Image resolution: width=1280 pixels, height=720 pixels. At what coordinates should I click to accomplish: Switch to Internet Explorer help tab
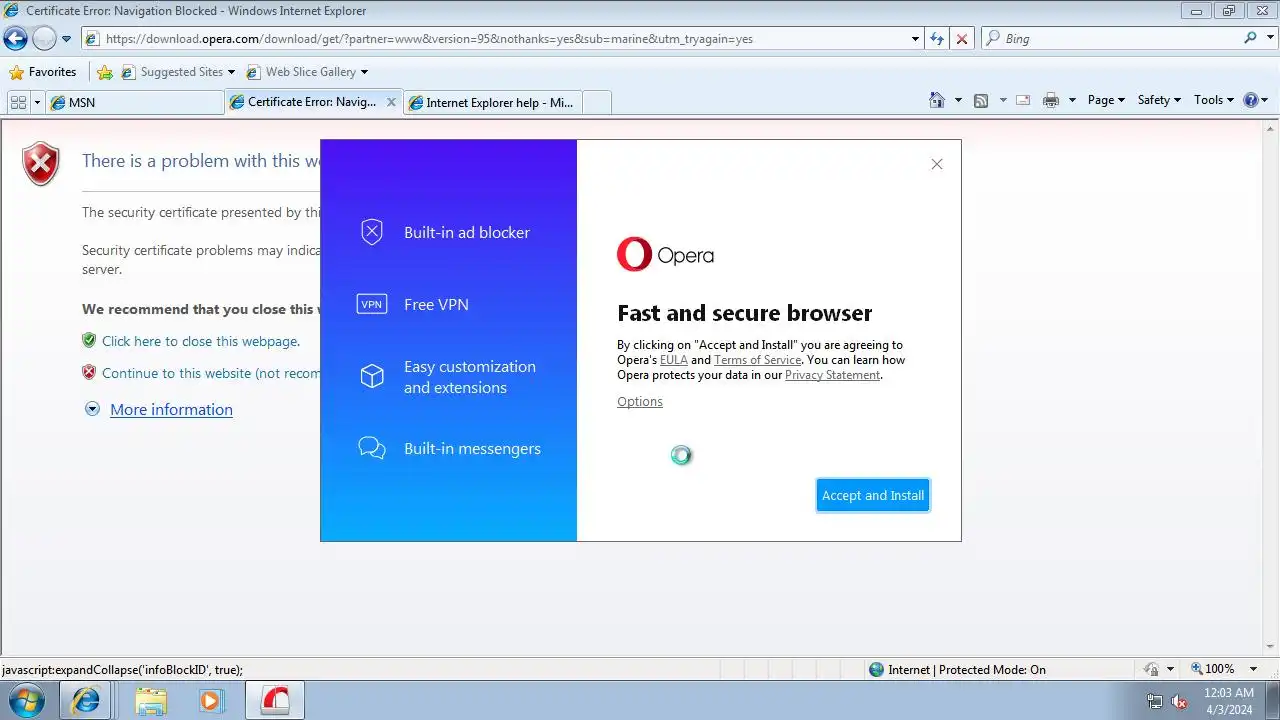point(491,102)
